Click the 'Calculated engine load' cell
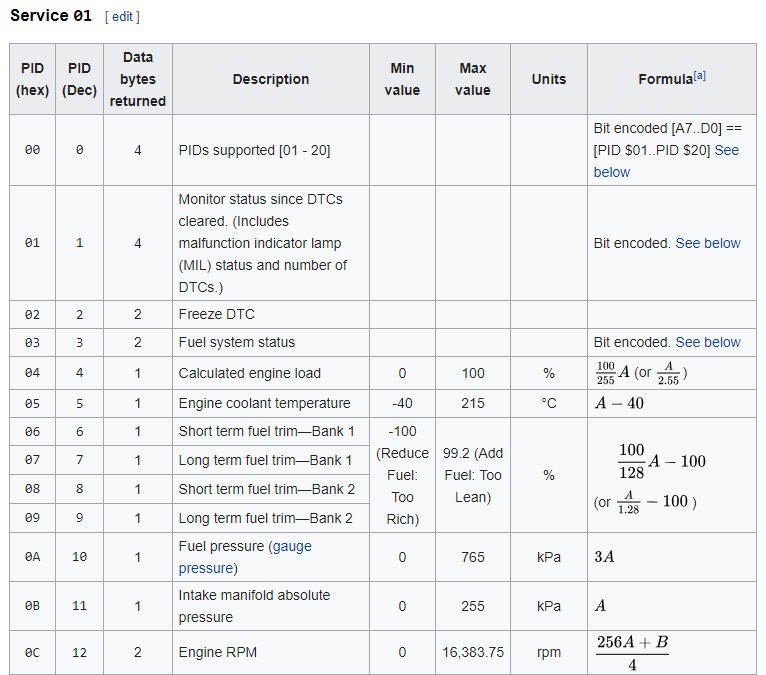 tap(250, 373)
